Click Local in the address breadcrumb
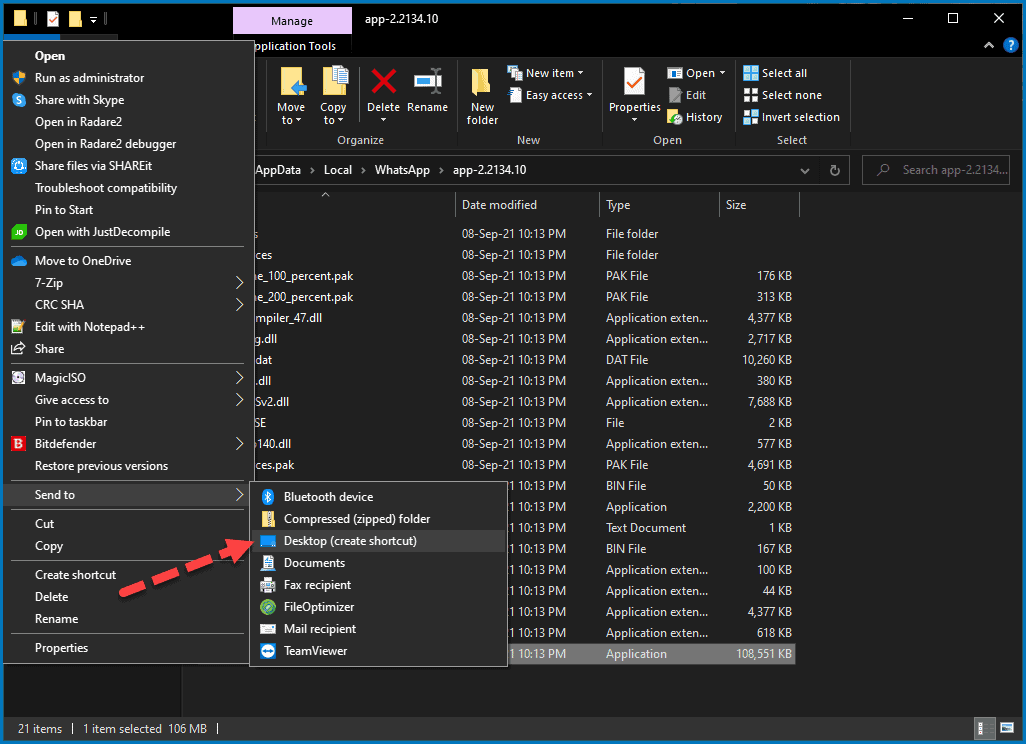This screenshot has height=744, width=1026. (338, 170)
